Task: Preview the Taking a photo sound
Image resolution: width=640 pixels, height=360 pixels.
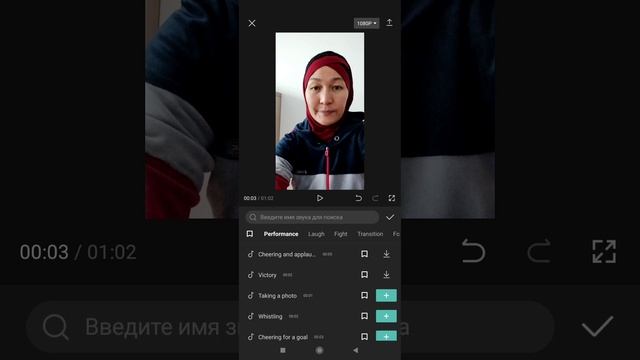Action: 278,296
